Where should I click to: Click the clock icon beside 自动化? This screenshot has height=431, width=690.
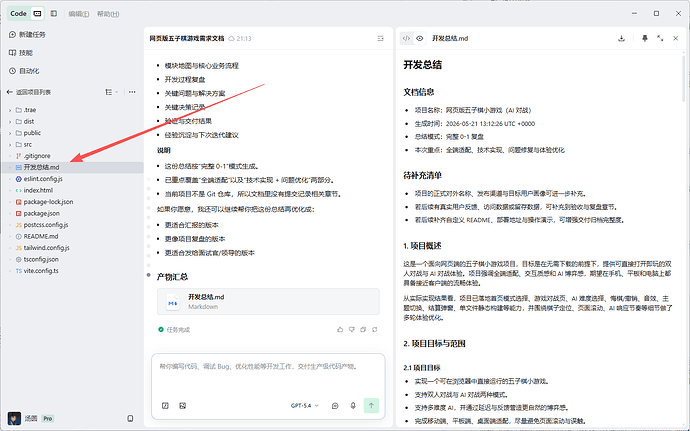coord(12,71)
